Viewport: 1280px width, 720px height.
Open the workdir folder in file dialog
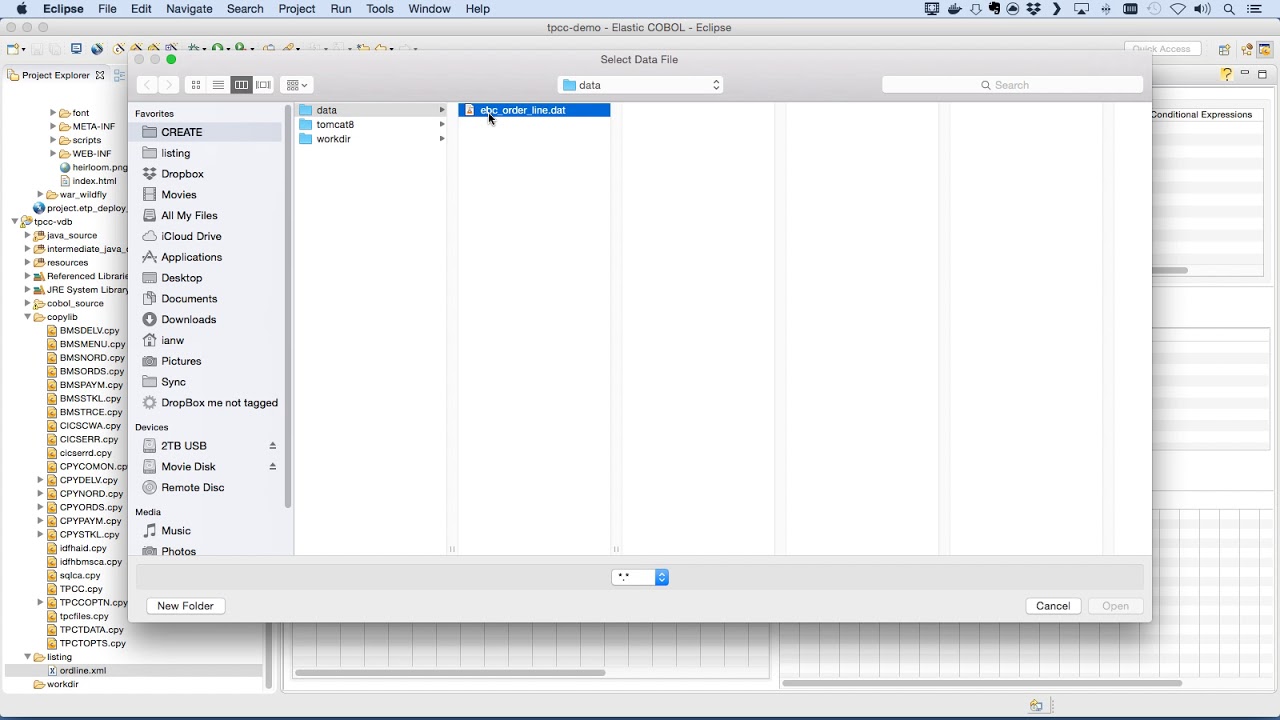(372, 139)
